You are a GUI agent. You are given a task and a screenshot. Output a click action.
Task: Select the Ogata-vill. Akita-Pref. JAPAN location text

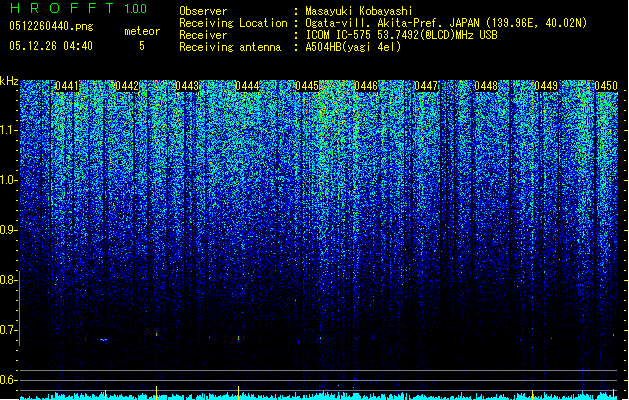pos(446,23)
